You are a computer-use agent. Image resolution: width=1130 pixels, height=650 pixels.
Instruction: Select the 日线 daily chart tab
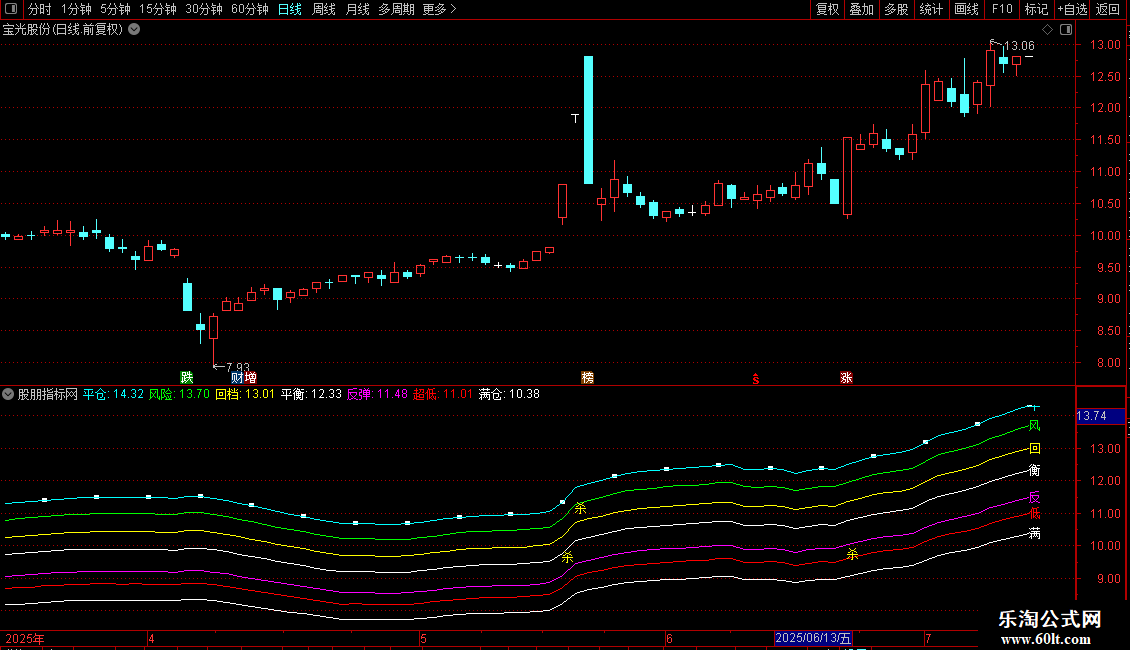click(x=290, y=9)
